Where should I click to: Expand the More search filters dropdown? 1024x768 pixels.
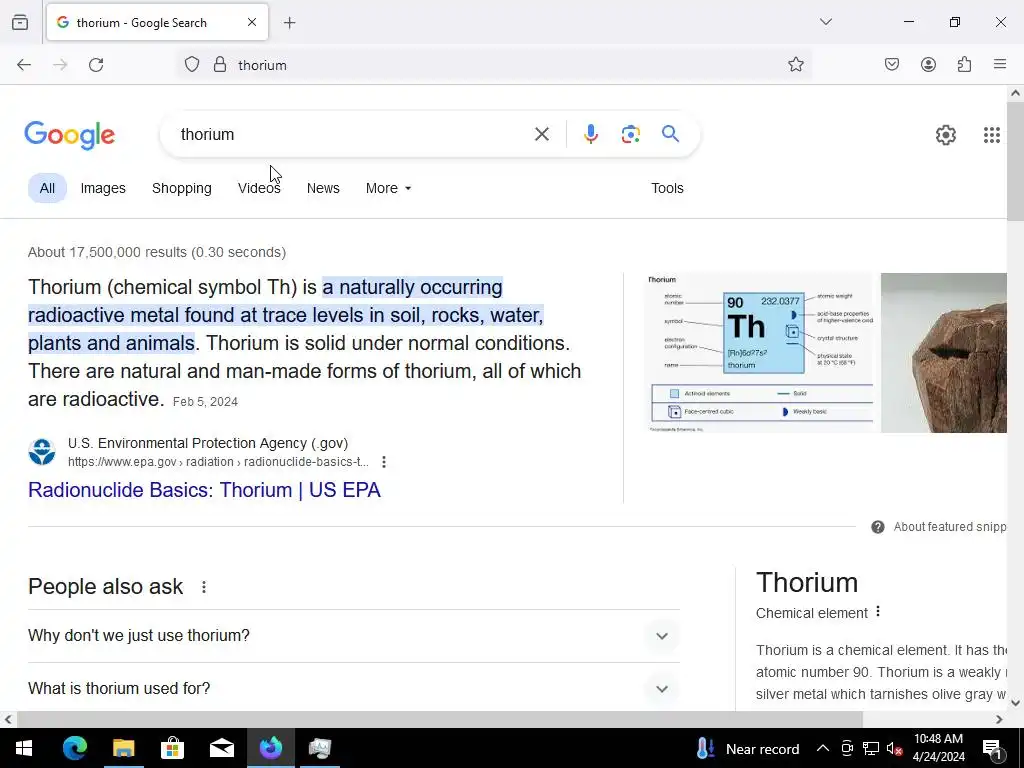[x=389, y=188]
